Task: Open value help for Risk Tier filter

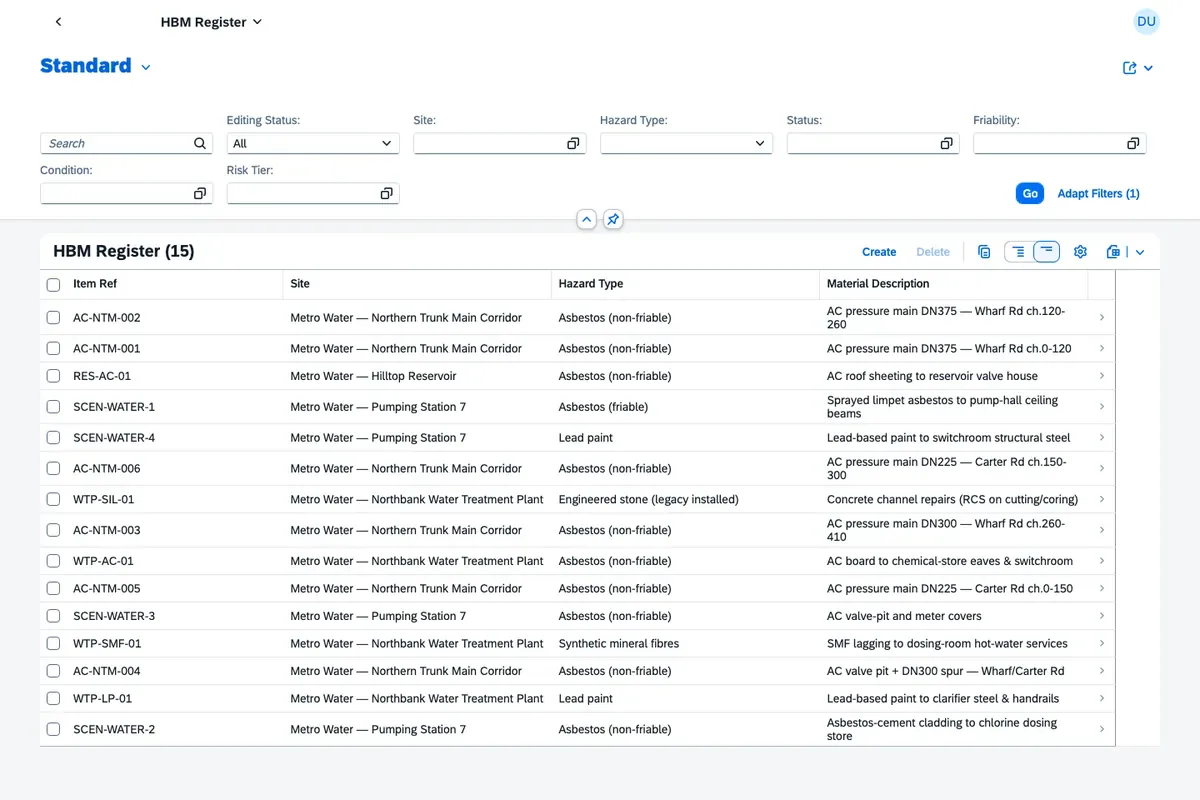Action: [x=386, y=193]
